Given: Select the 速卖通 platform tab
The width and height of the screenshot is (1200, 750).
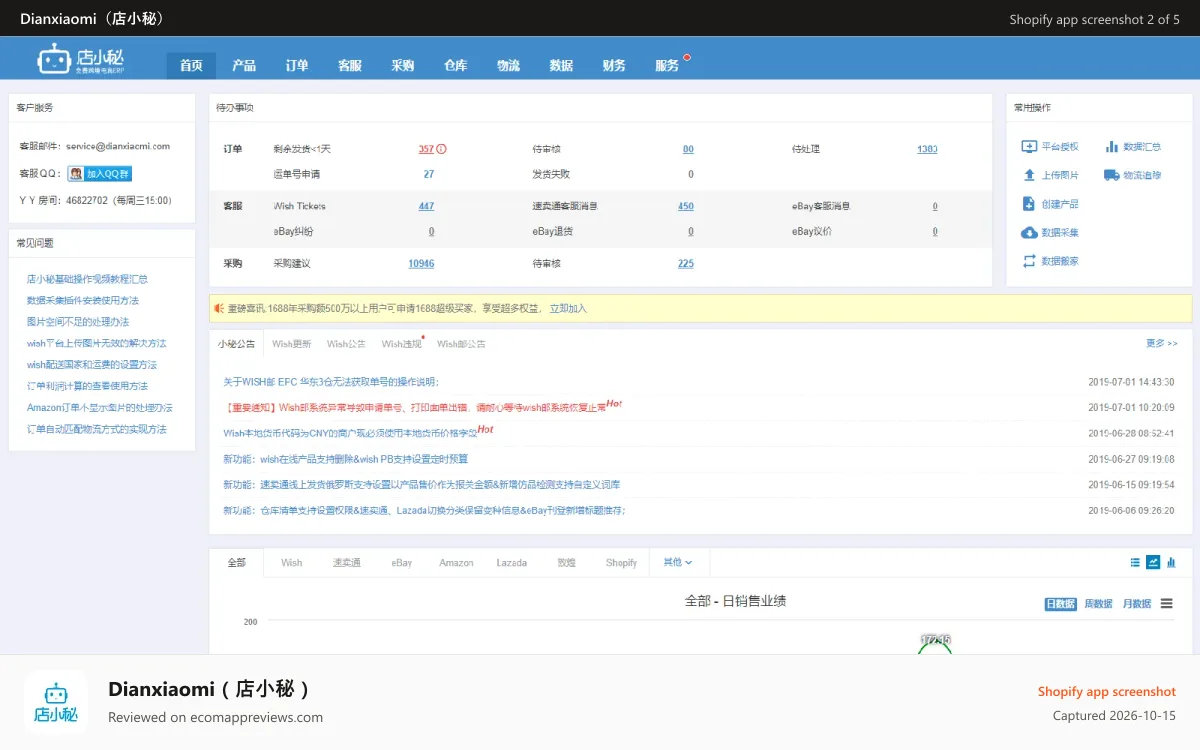Looking at the screenshot, I should [347, 563].
